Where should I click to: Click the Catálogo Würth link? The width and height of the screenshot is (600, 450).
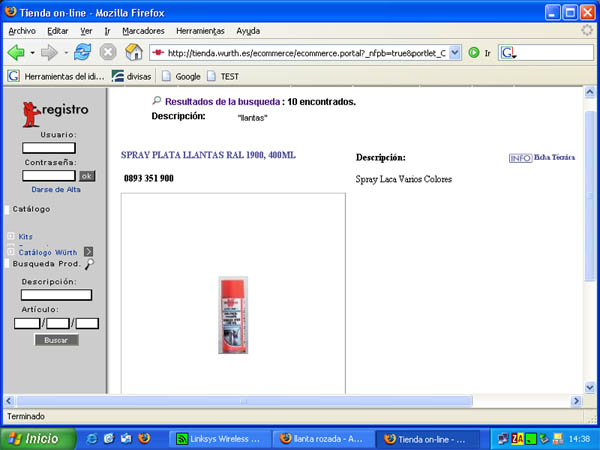coord(48,252)
